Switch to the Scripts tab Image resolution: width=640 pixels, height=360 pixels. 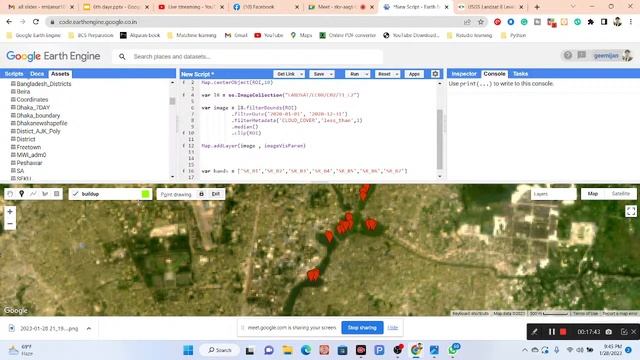[x=14, y=74]
